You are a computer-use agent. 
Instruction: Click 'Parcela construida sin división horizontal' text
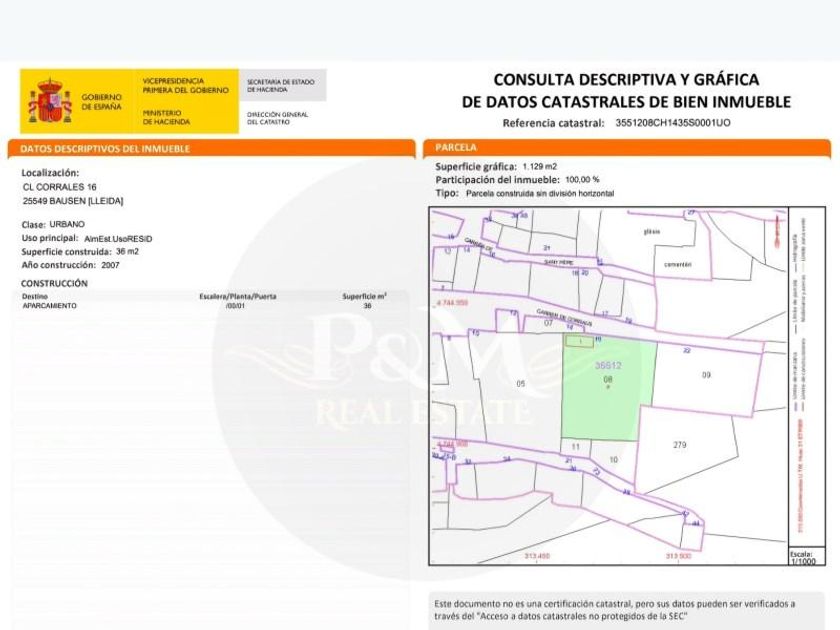pyautogui.click(x=540, y=194)
